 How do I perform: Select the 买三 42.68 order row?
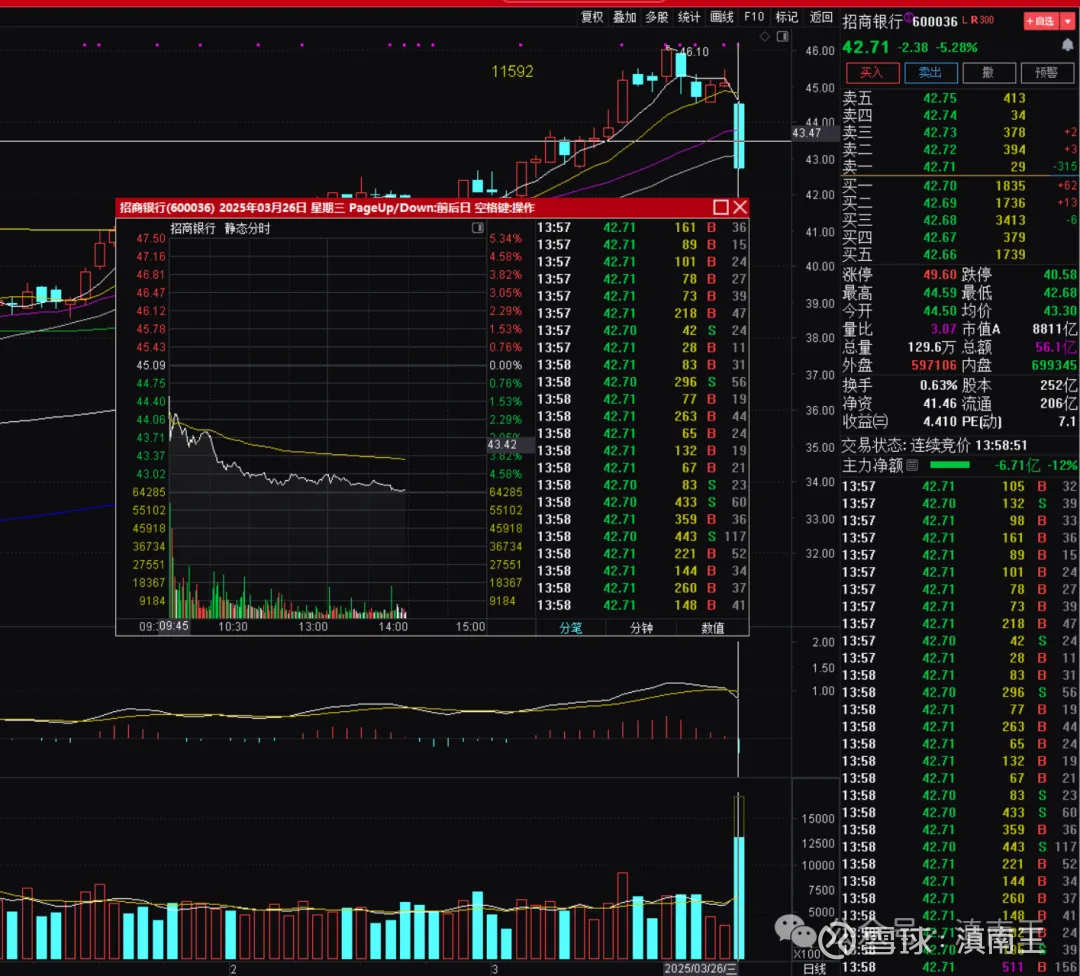point(959,220)
